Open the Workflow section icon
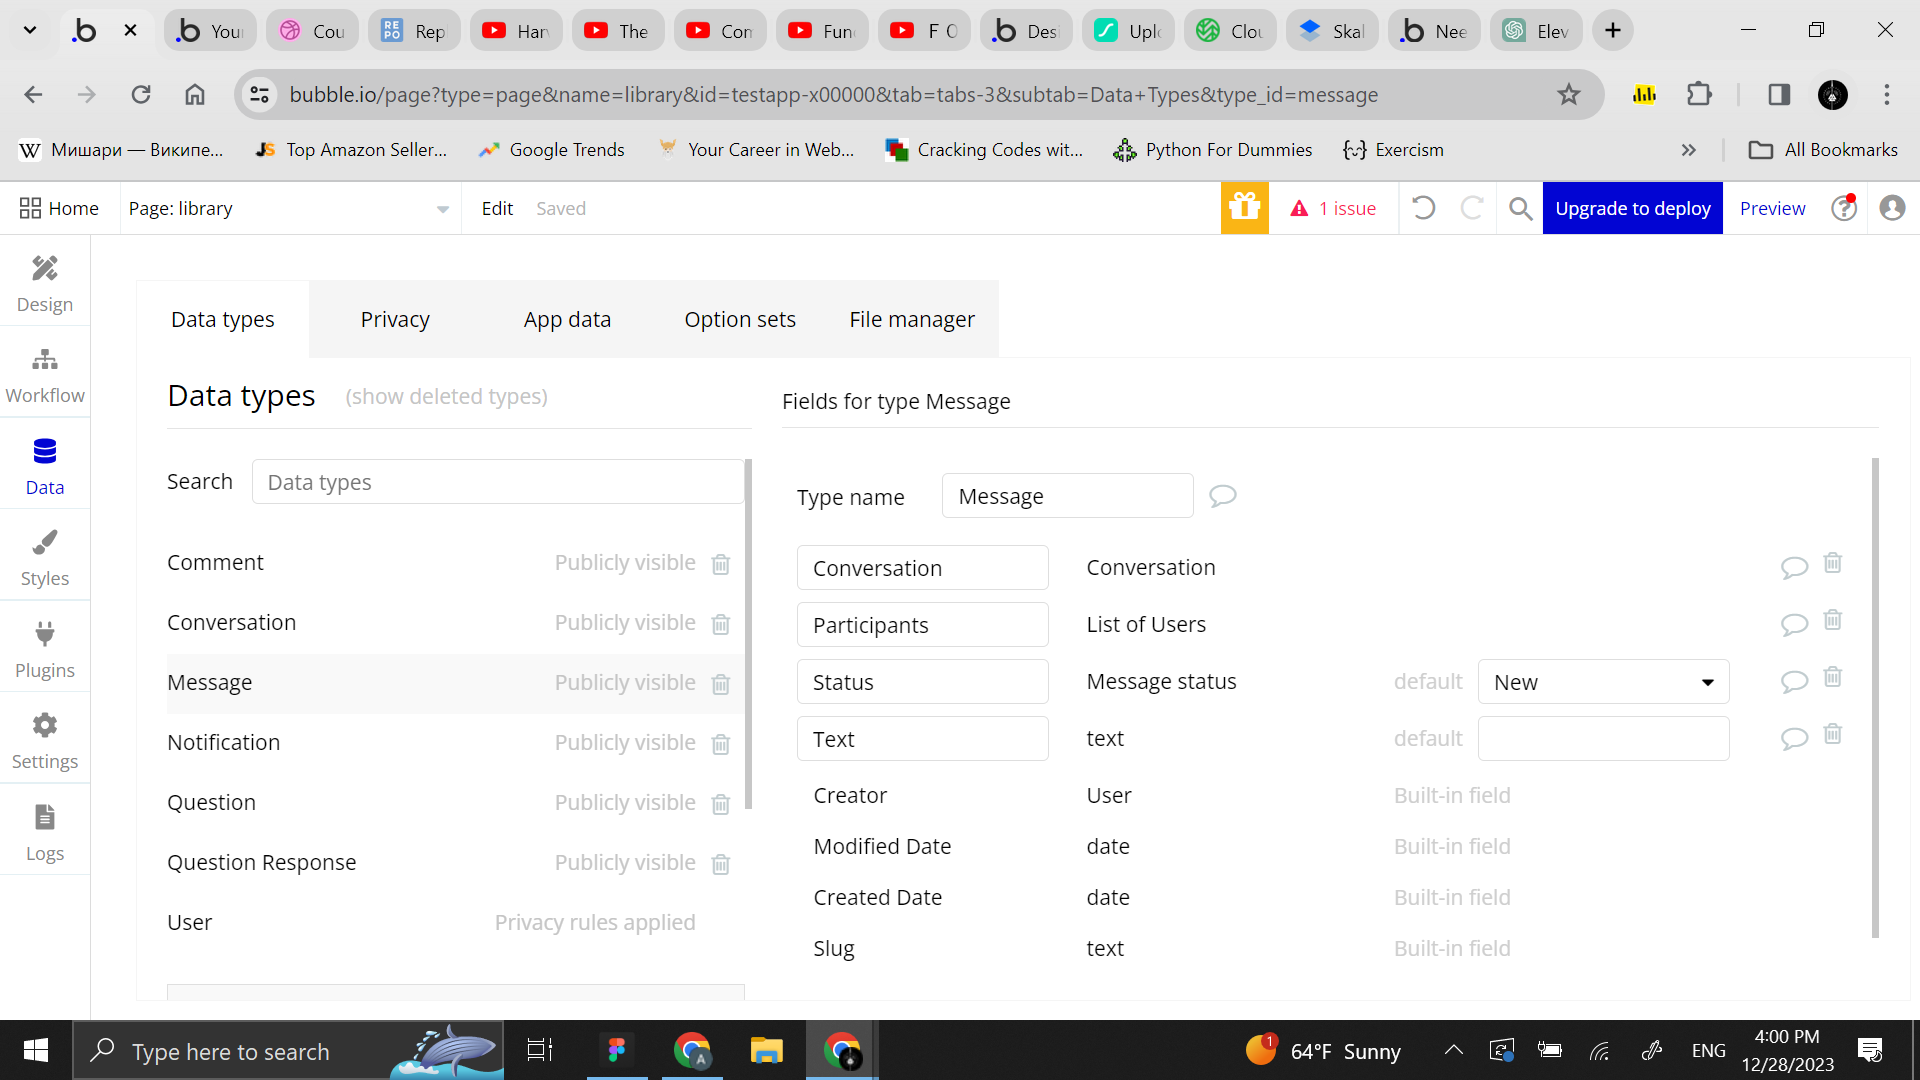This screenshot has height=1080, width=1920. click(x=44, y=360)
